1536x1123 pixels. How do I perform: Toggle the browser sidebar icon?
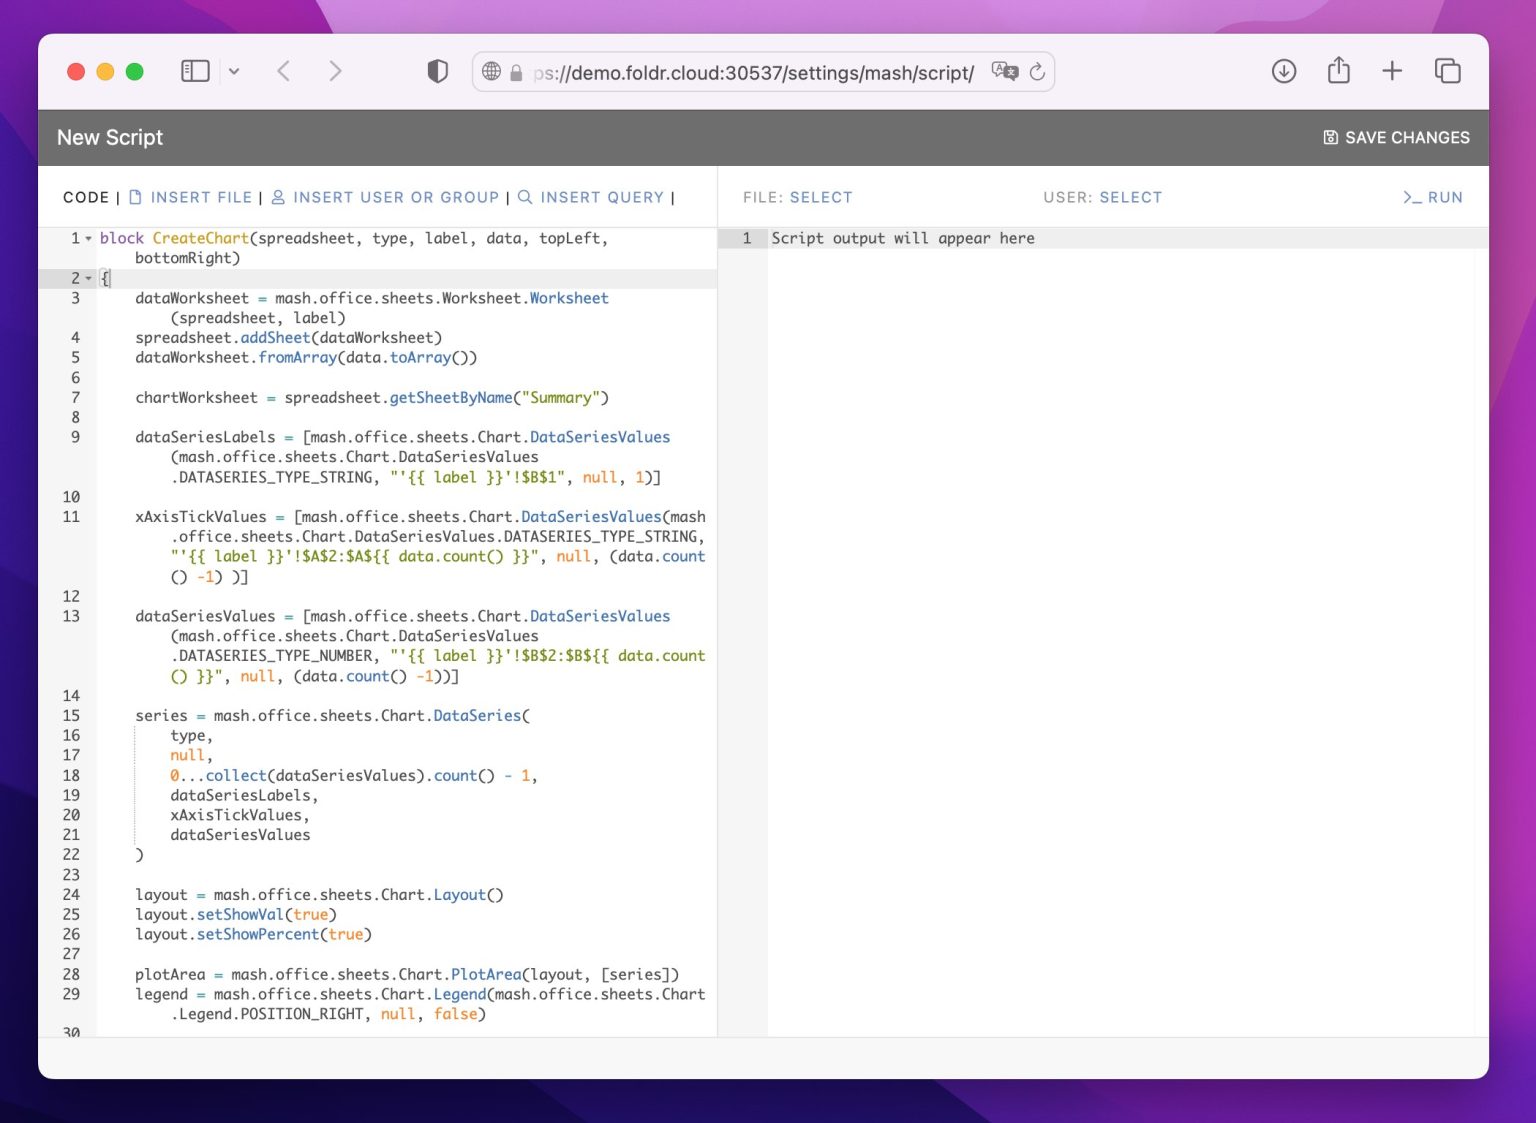tap(195, 71)
